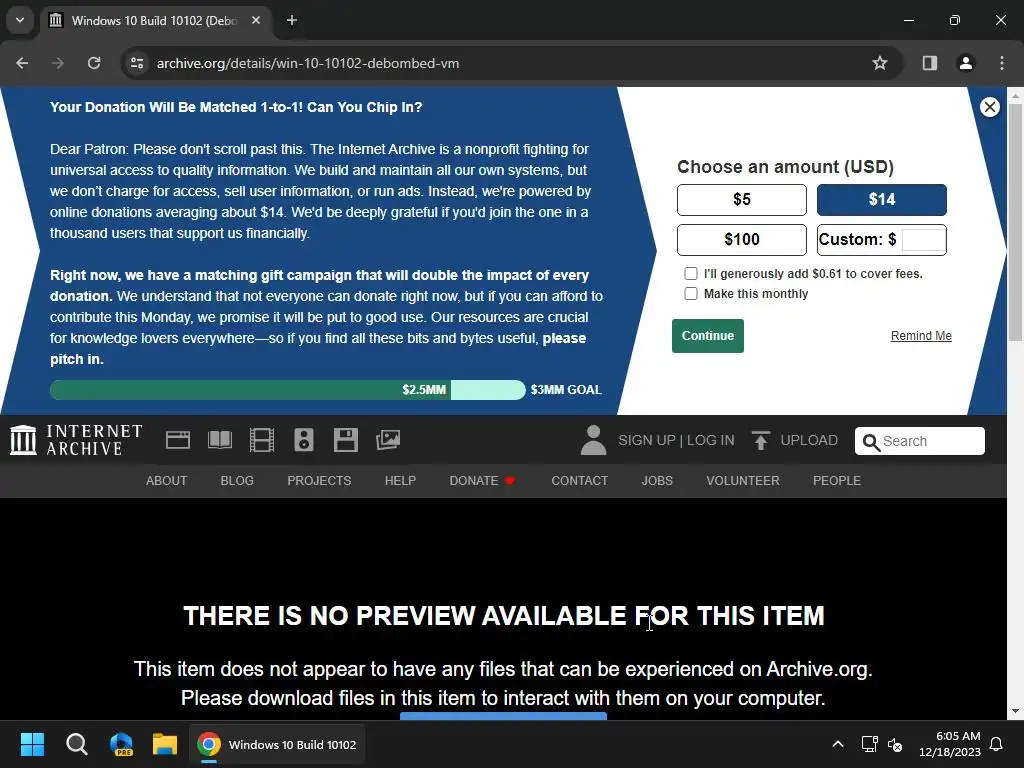The width and height of the screenshot is (1024, 768).
Task: Open the notifications bell
Action: click(x=997, y=744)
